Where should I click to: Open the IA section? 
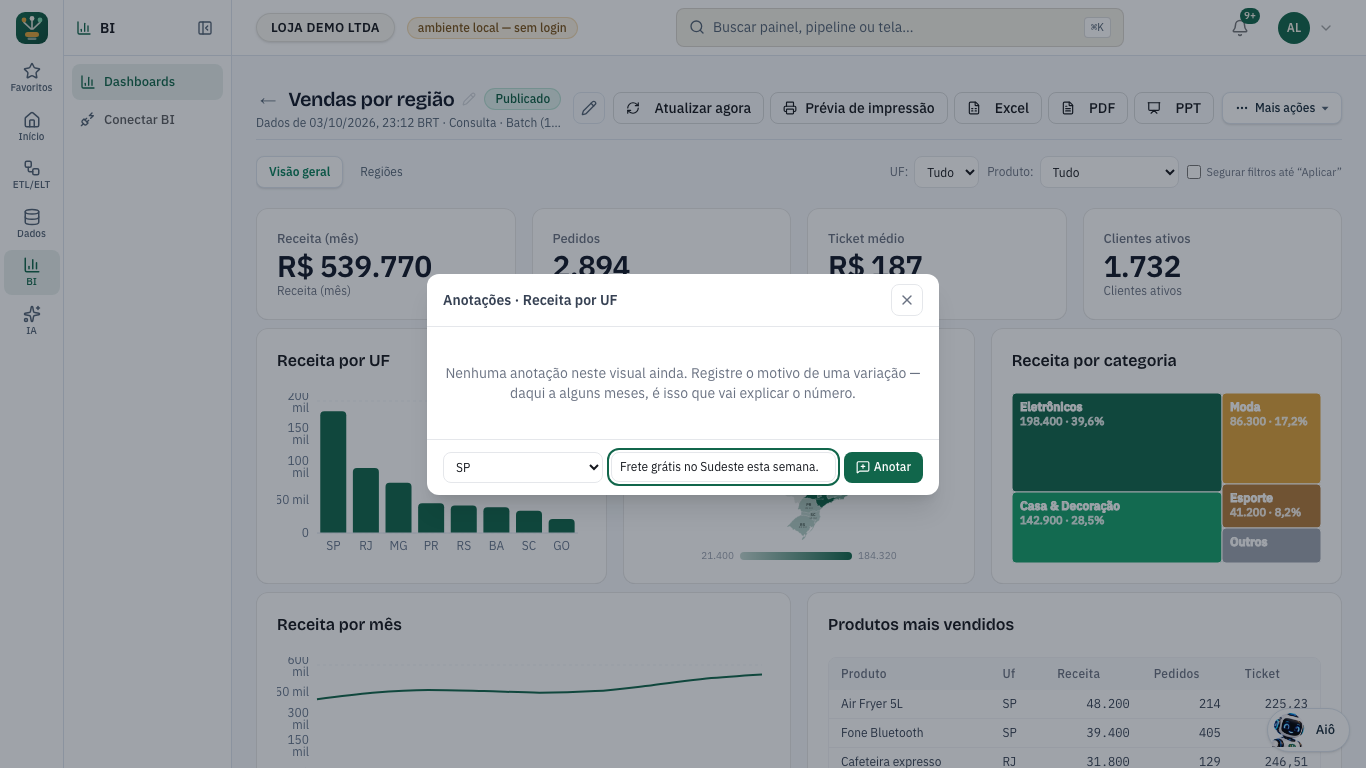click(31, 321)
